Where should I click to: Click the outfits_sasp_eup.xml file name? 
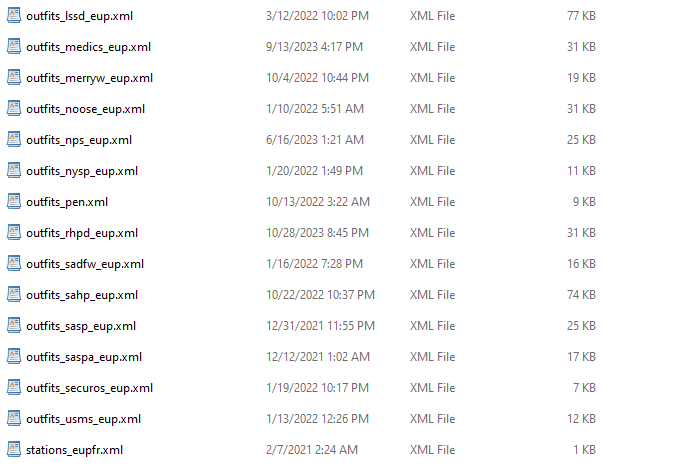[81, 326]
